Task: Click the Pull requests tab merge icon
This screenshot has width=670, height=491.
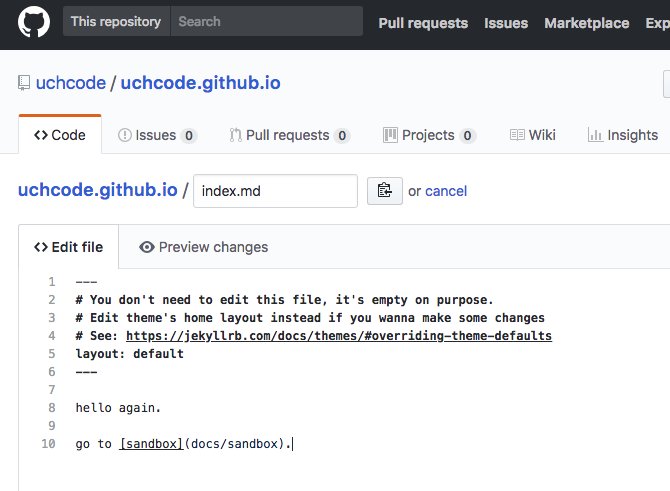Action: 235,135
